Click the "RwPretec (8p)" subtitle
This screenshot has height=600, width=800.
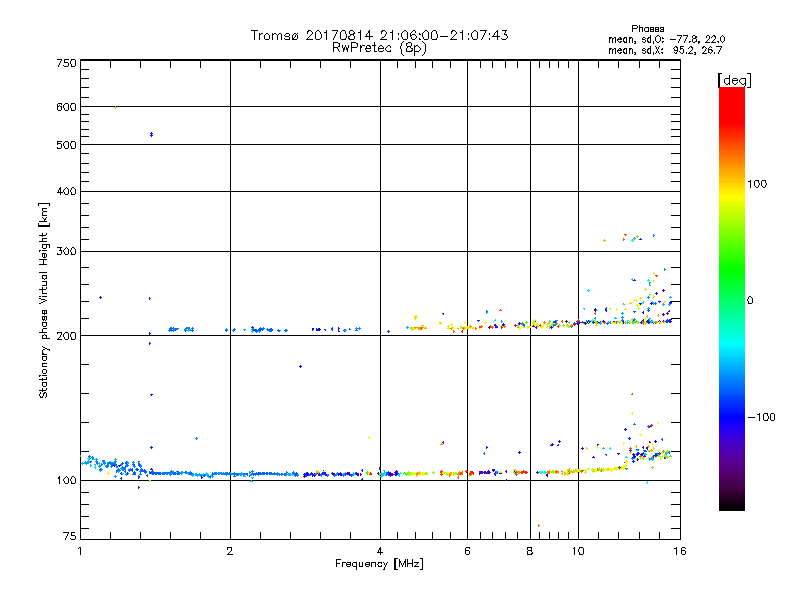tap(379, 48)
